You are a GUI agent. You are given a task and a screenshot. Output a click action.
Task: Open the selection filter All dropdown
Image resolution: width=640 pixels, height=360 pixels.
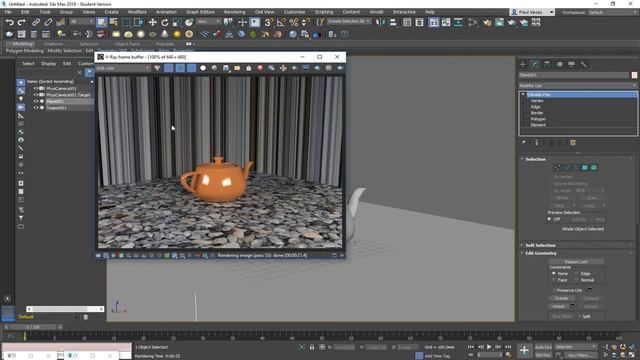(82, 22)
